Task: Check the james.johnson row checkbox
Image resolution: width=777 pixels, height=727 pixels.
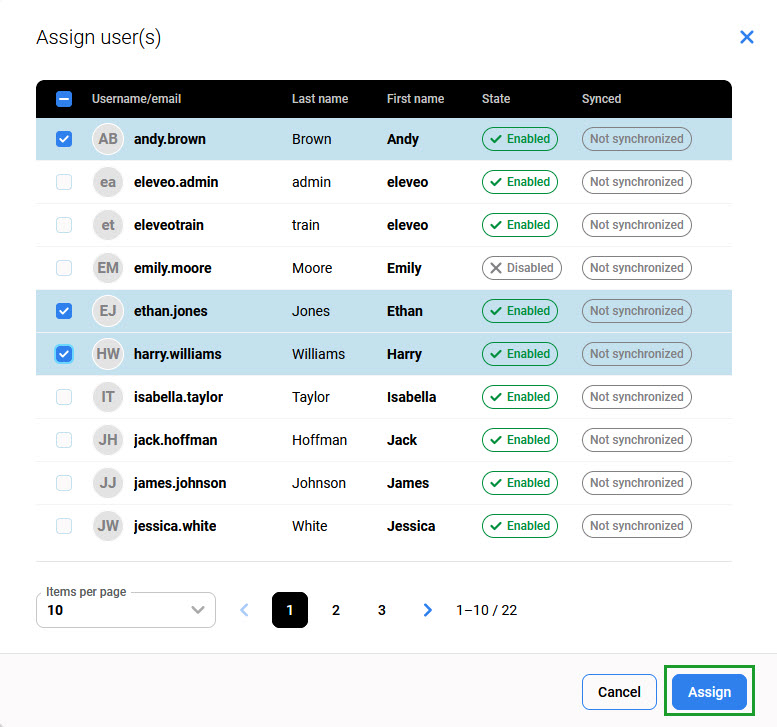Action: (x=64, y=483)
